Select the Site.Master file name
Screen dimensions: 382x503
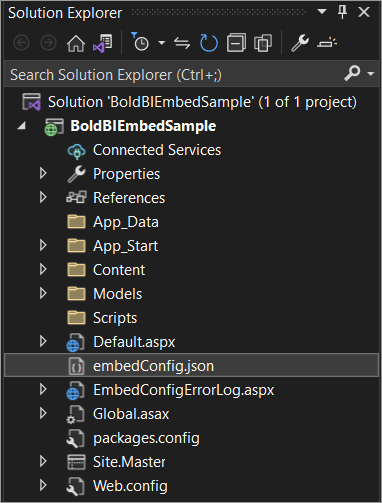(x=129, y=462)
